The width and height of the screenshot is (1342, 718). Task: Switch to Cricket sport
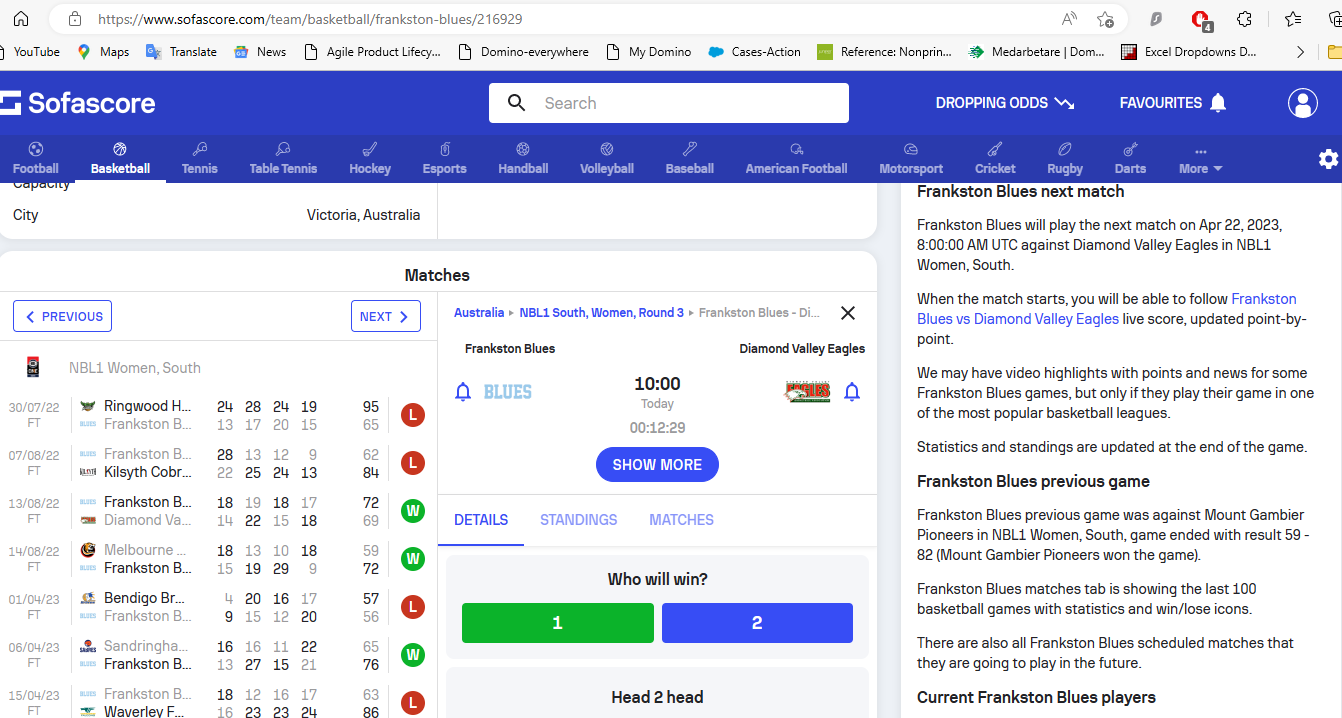(x=995, y=159)
